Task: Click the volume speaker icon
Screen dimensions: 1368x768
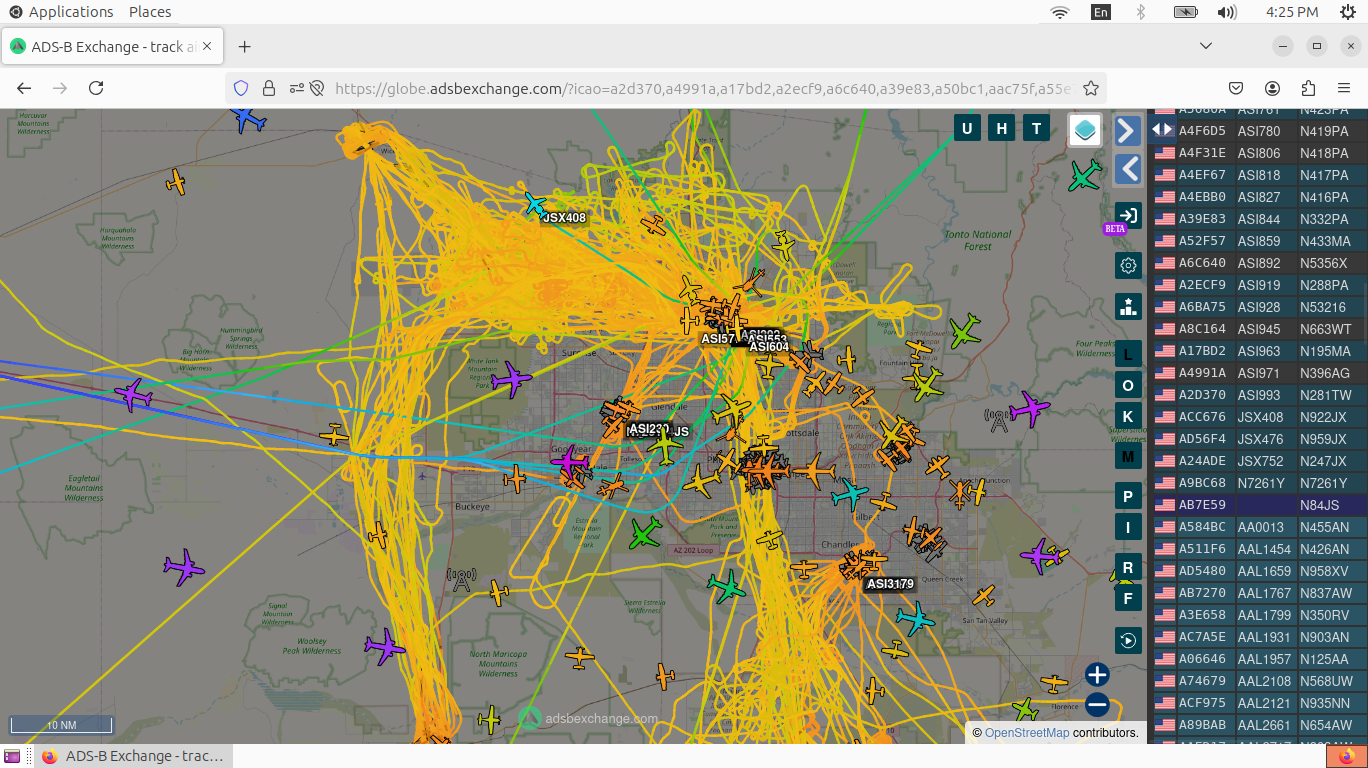Action: click(x=1227, y=12)
